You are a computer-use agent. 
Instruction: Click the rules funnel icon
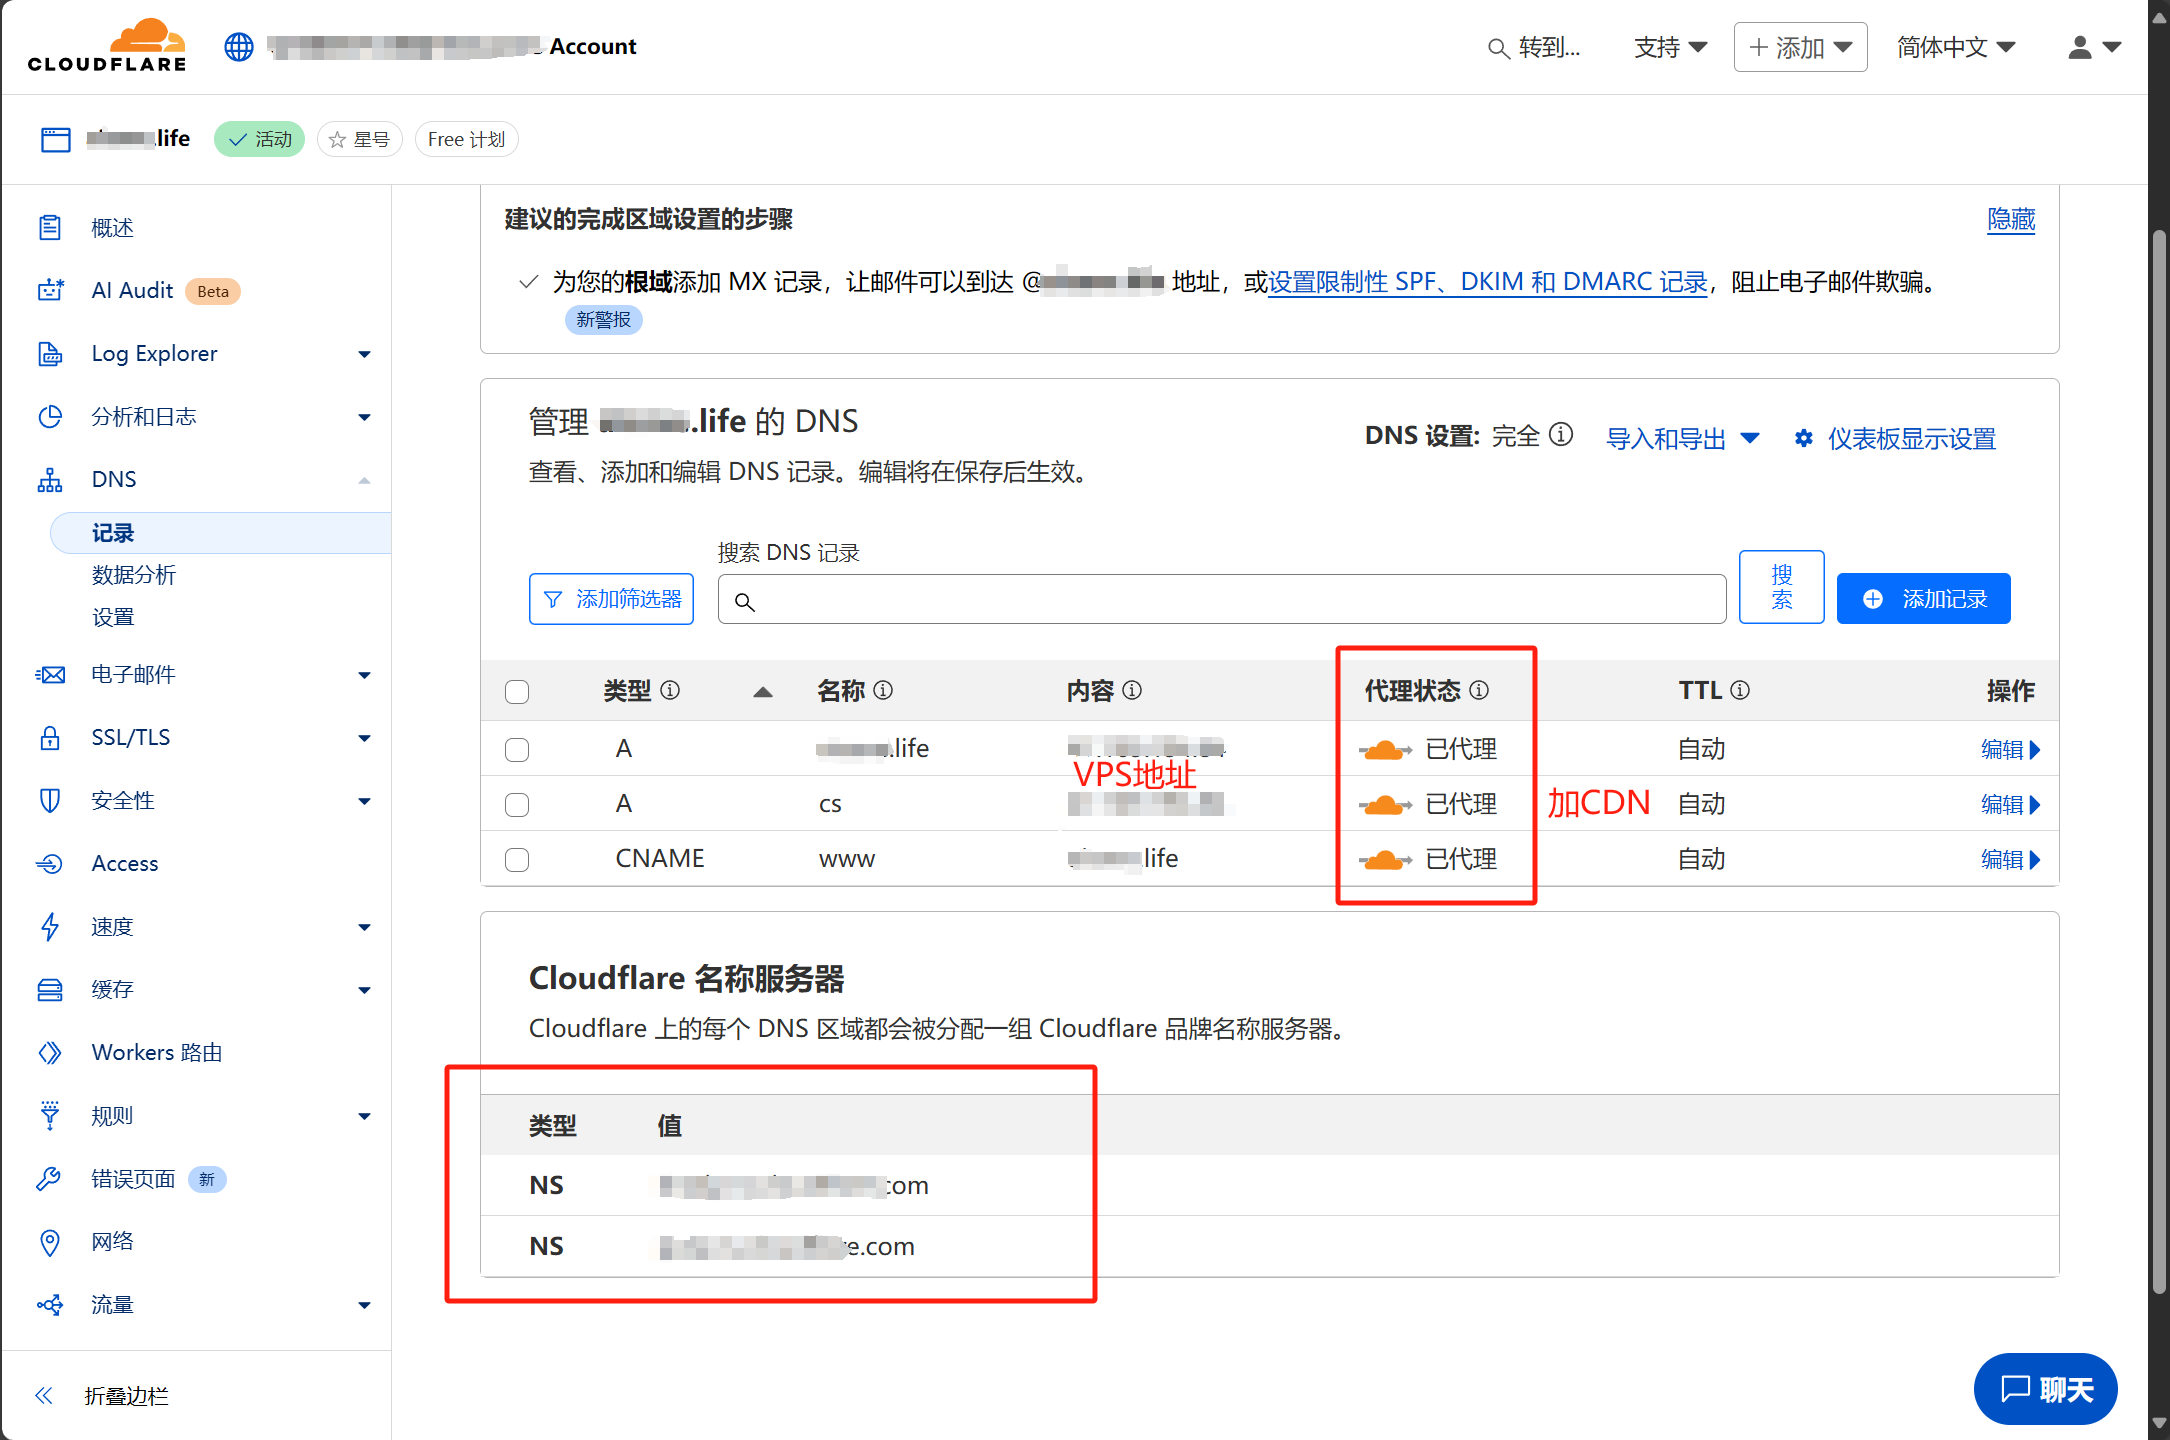(x=50, y=1116)
